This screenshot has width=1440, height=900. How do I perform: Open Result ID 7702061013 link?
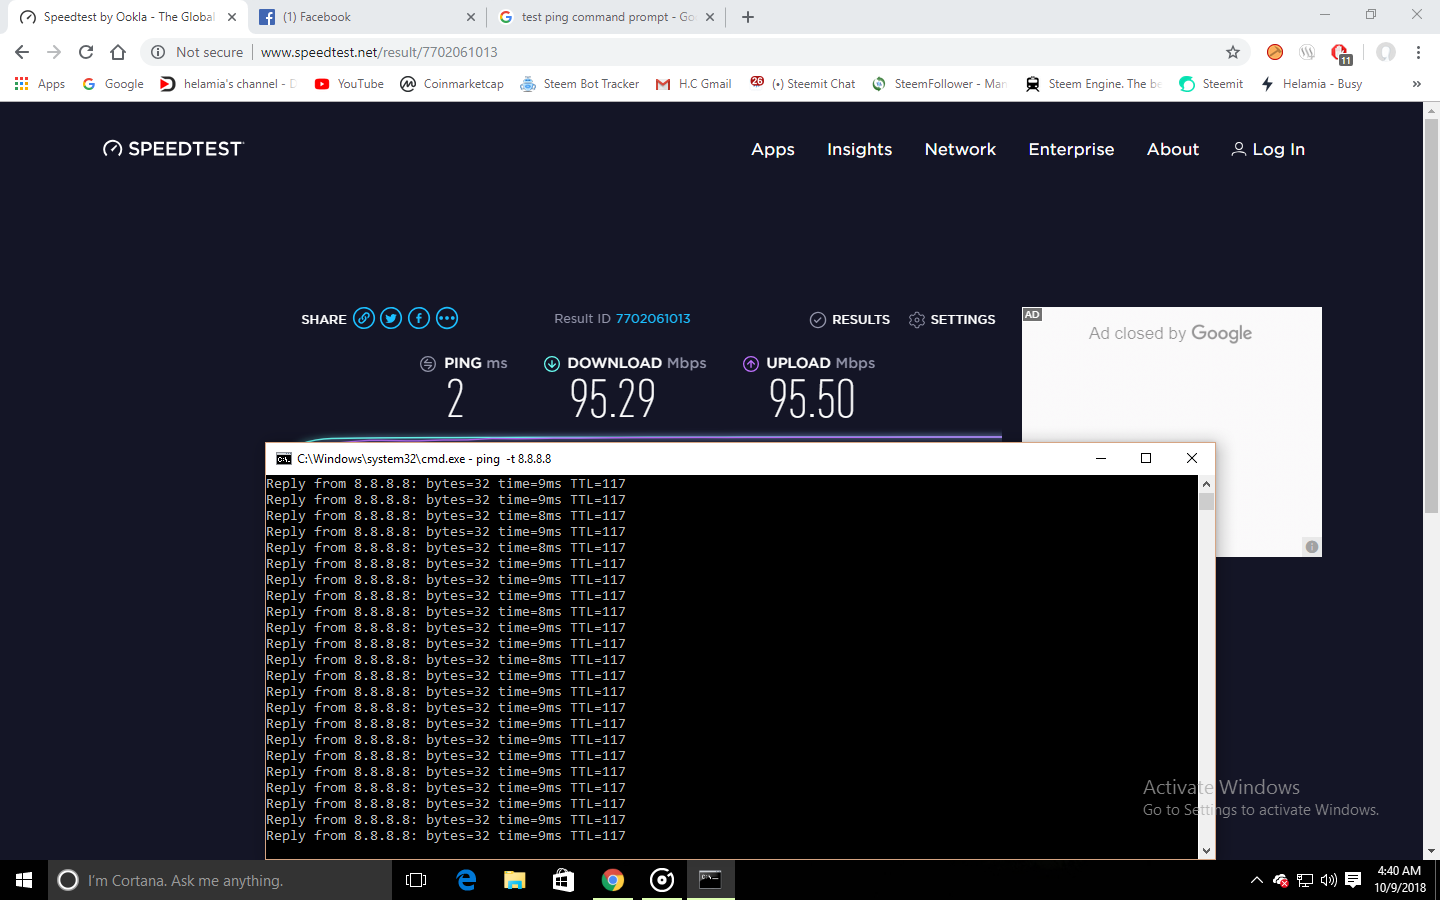click(x=652, y=319)
